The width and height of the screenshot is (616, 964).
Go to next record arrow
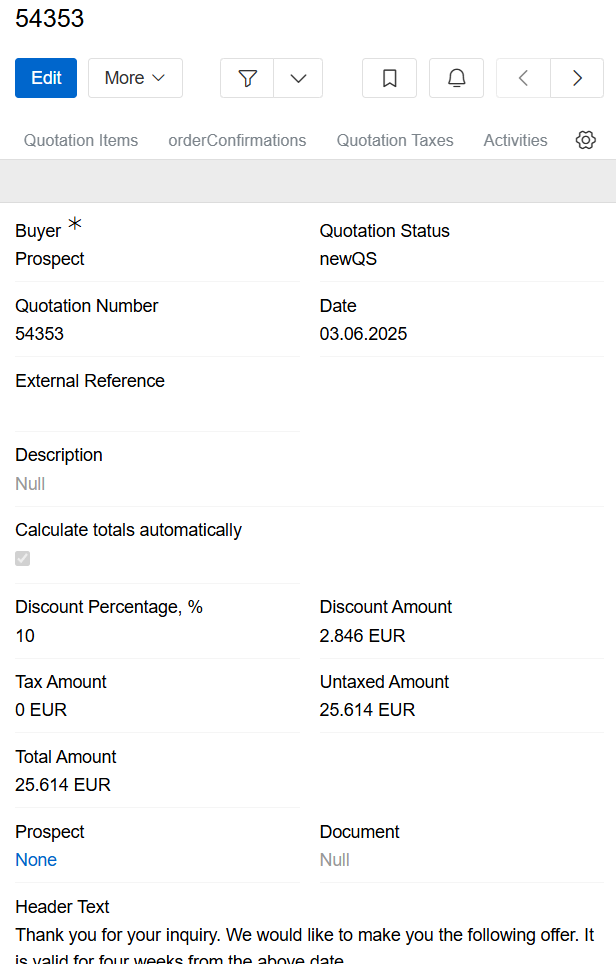click(x=577, y=78)
